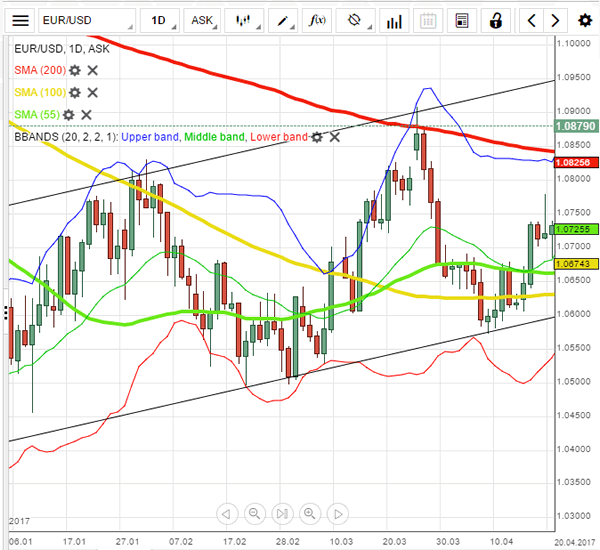This screenshot has height=550, width=600.
Task: Remove the SMA (200) indicator
Action: 93,70
